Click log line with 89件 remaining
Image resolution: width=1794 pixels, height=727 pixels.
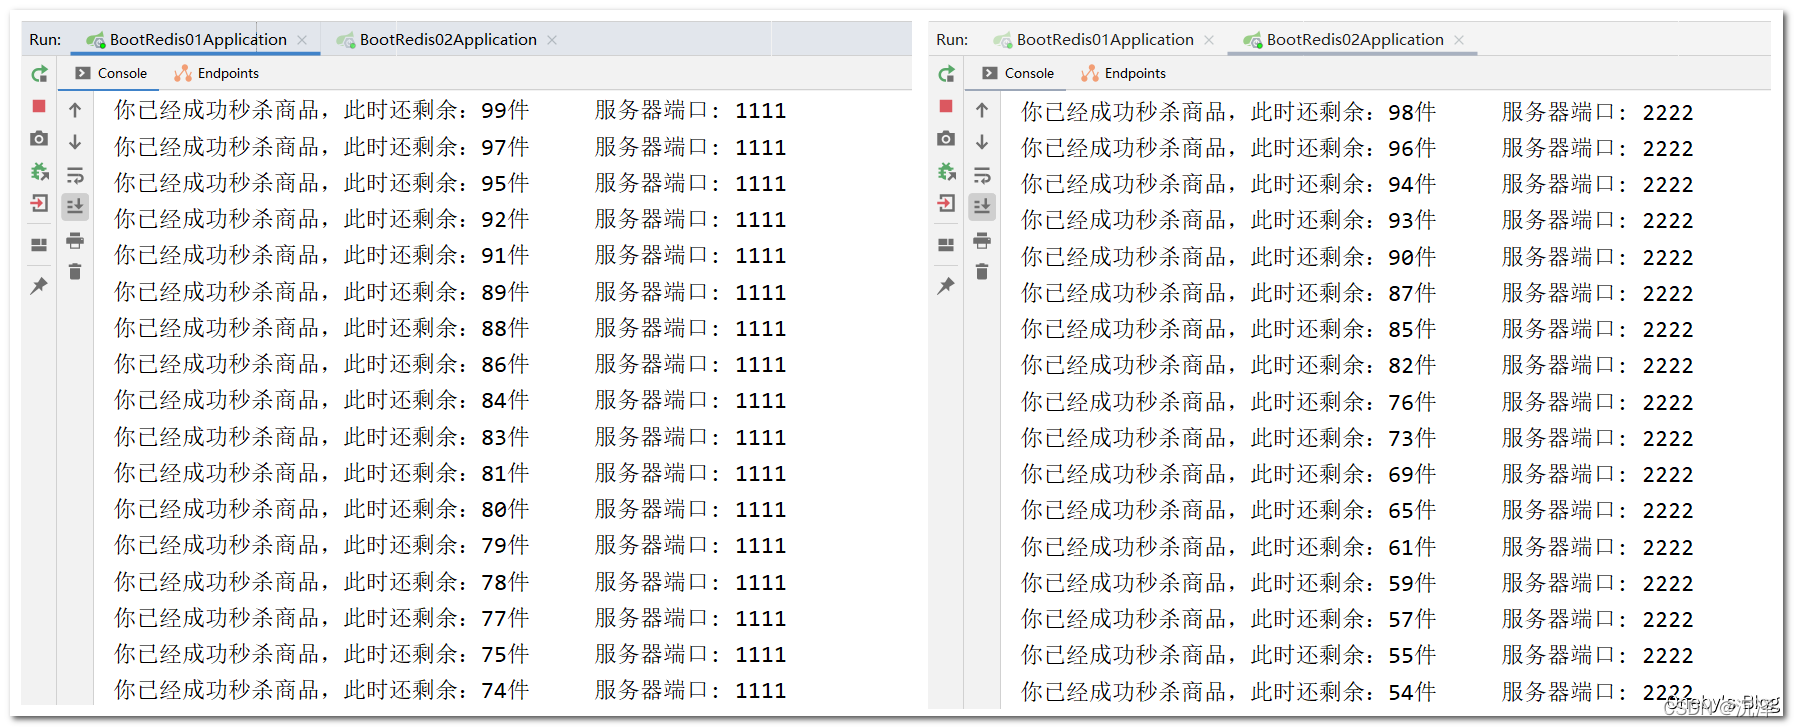click(x=450, y=292)
